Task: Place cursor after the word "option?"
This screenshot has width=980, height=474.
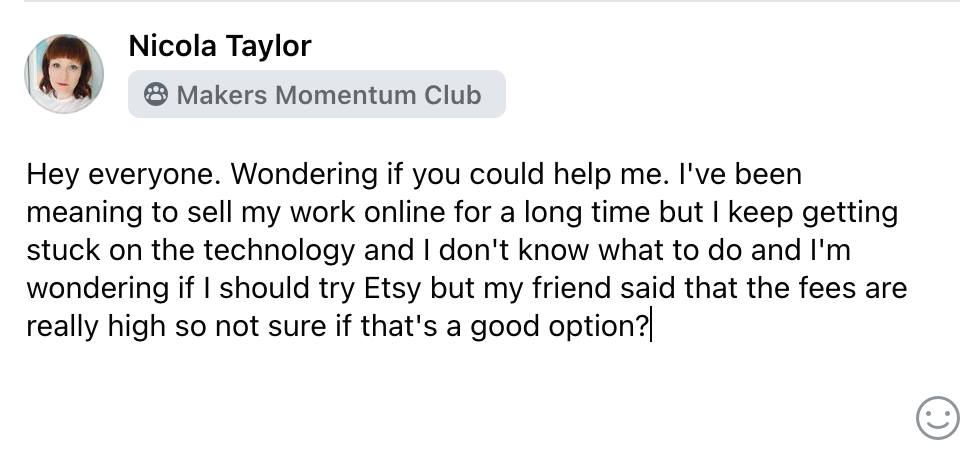Action: point(651,327)
